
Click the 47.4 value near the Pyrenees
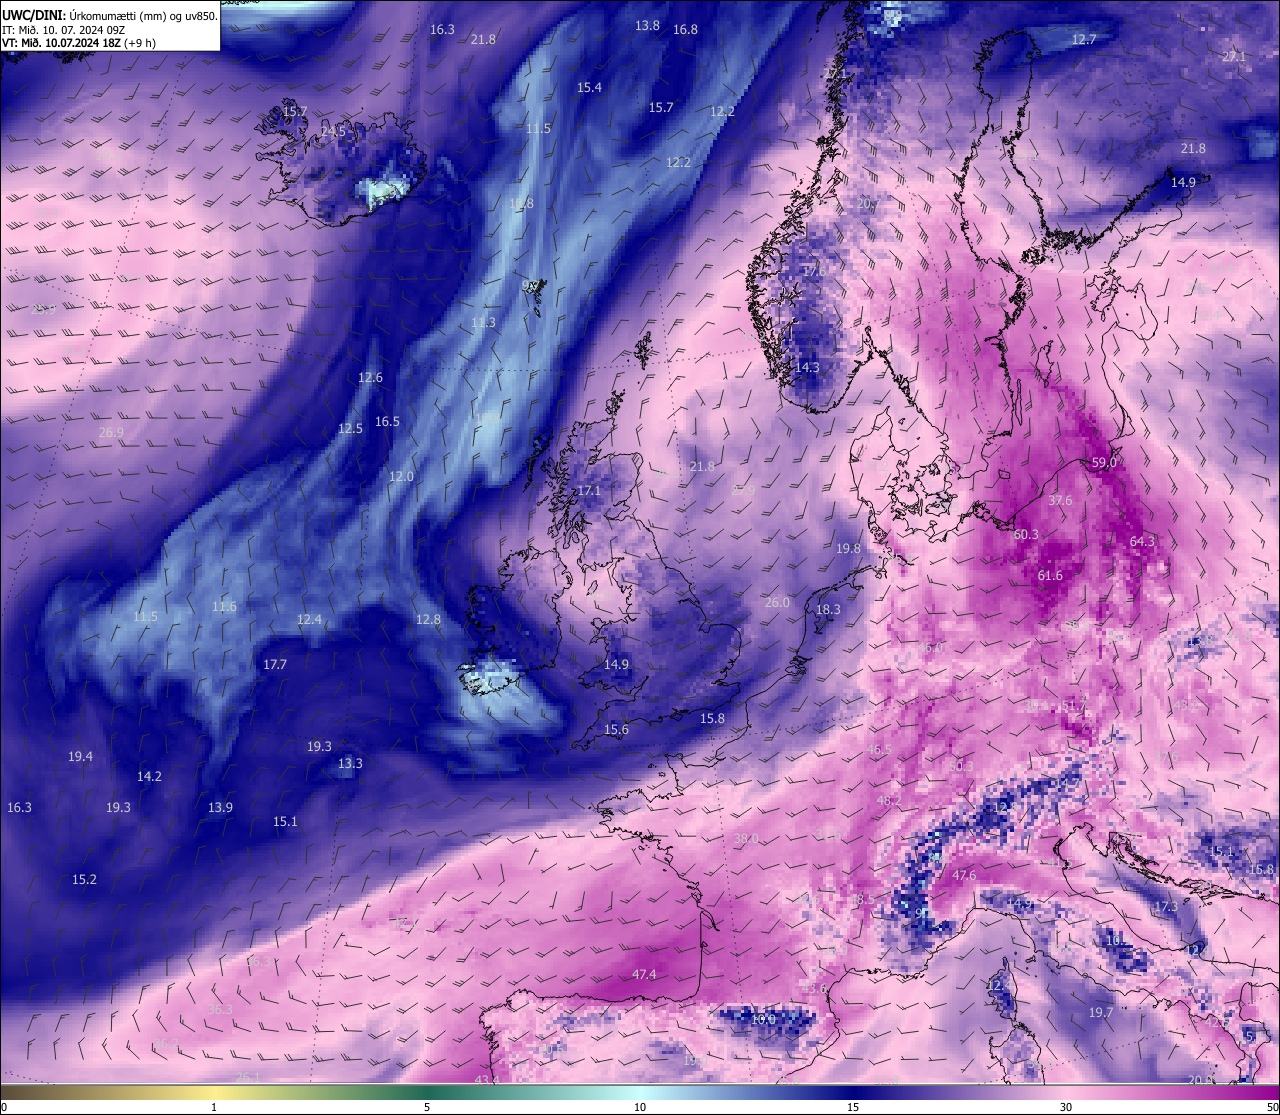point(644,974)
